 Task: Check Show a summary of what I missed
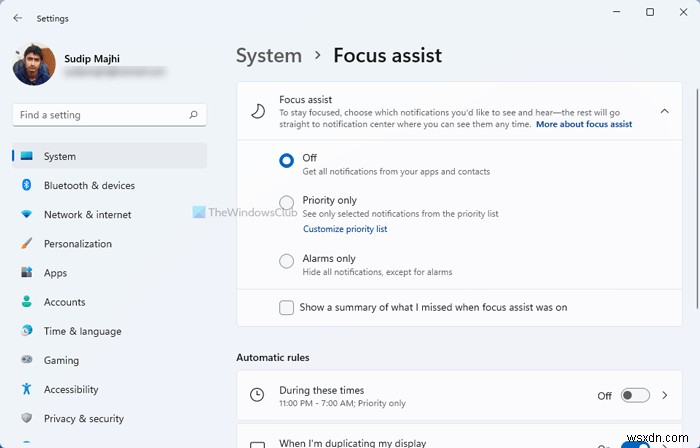tap(286, 307)
